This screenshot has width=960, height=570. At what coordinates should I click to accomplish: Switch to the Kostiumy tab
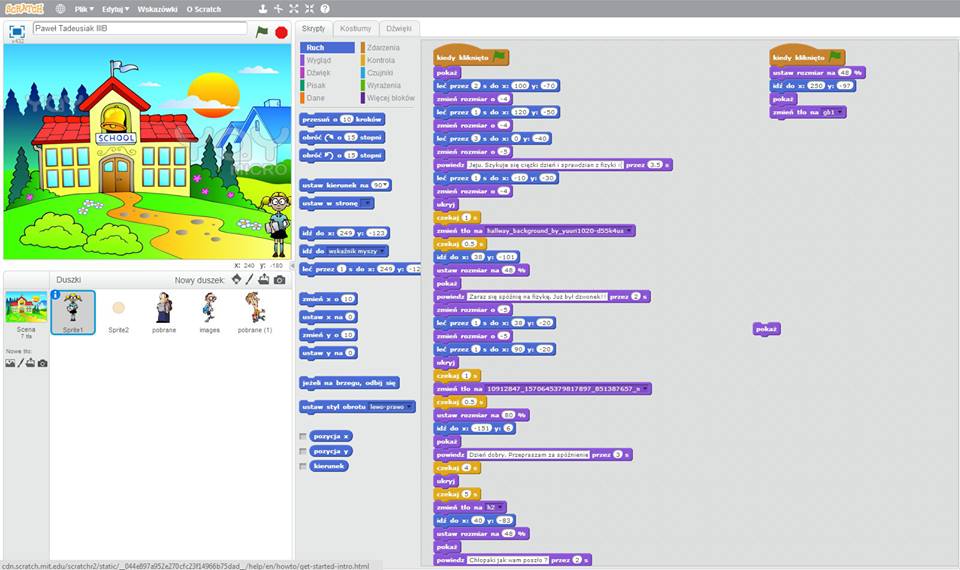tap(355, 29)
